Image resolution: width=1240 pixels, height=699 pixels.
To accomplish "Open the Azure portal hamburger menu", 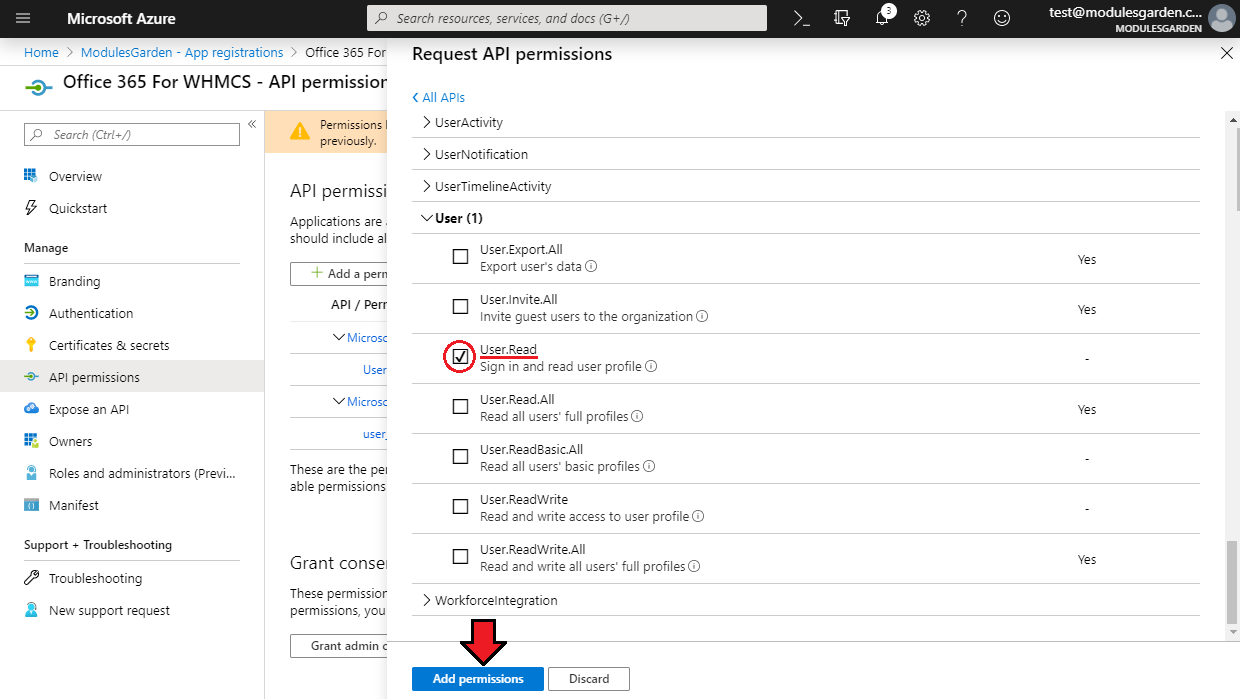I will click(24, 18).
